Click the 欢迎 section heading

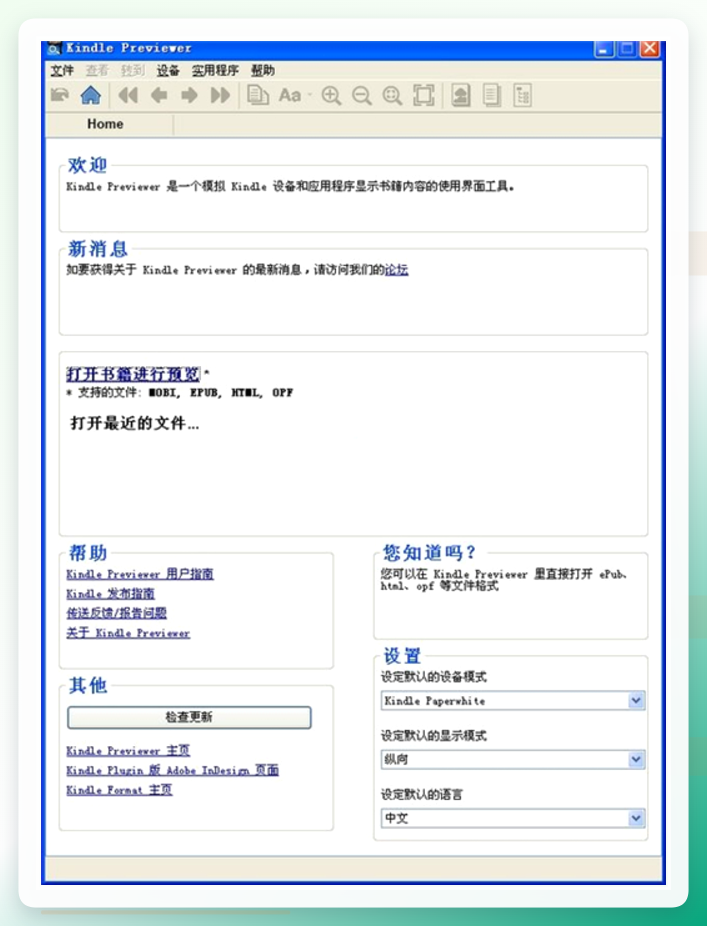coord(87,165)
